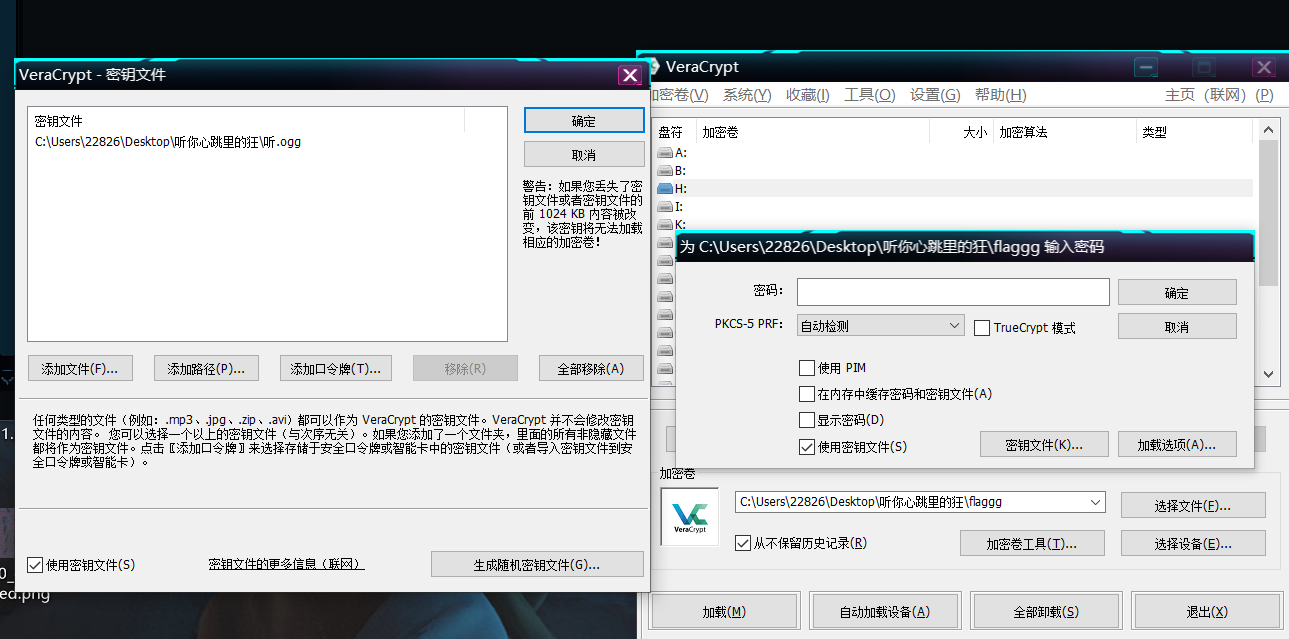Click the K: drive icon in the VeraCrypt list

[x=665, y=224]
